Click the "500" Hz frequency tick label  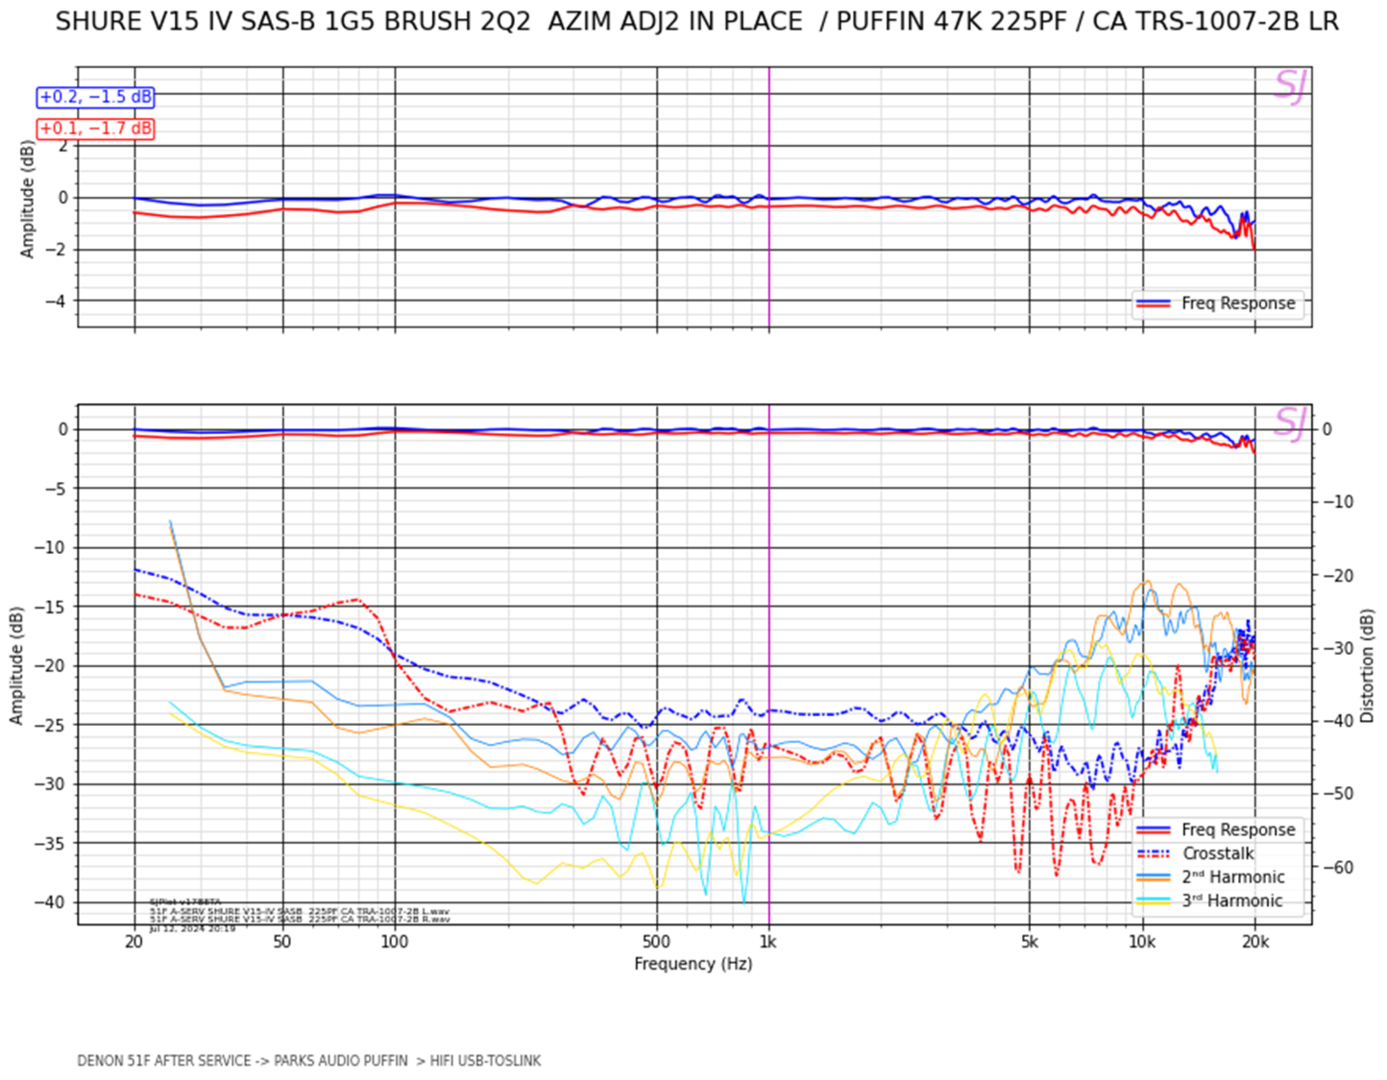point(656,942)
